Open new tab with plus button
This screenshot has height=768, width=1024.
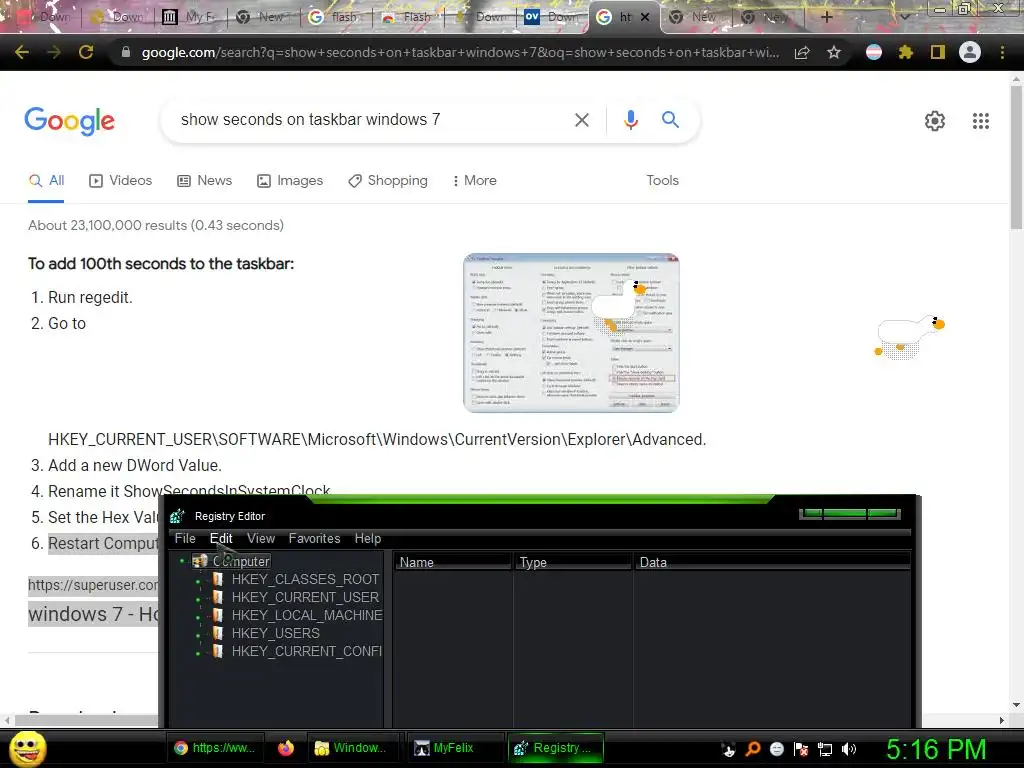(x=826, y=17)
